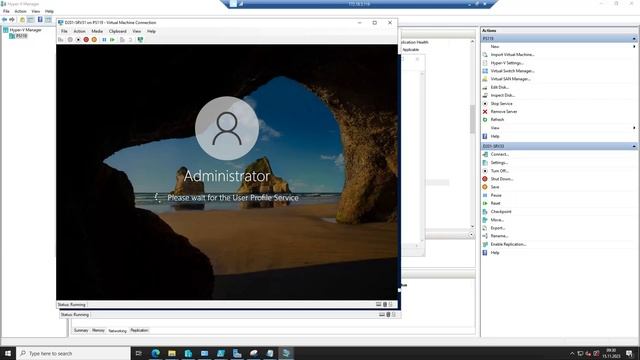Click Refresh in Actions pane
Image resolution: width=640 pixels, height=360 pixels.
point(497,120)
